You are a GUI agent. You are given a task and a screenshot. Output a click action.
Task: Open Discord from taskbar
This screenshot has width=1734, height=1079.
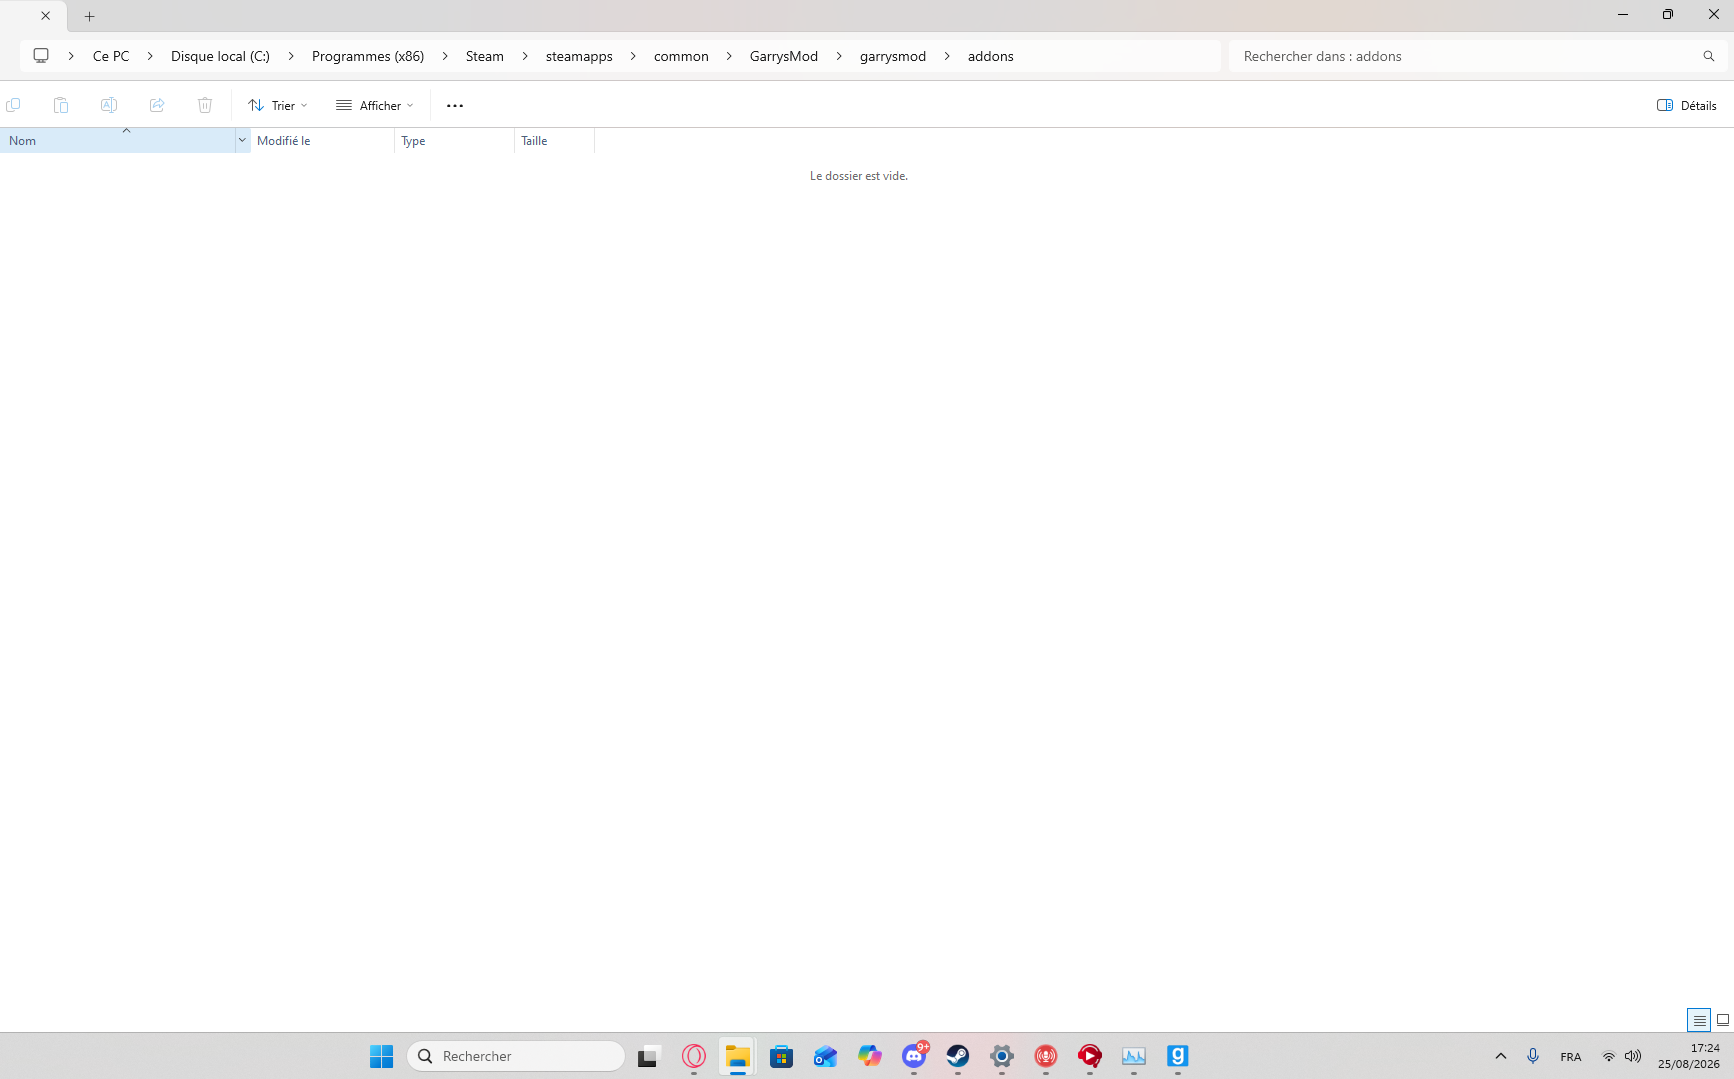pos(914,1056)
